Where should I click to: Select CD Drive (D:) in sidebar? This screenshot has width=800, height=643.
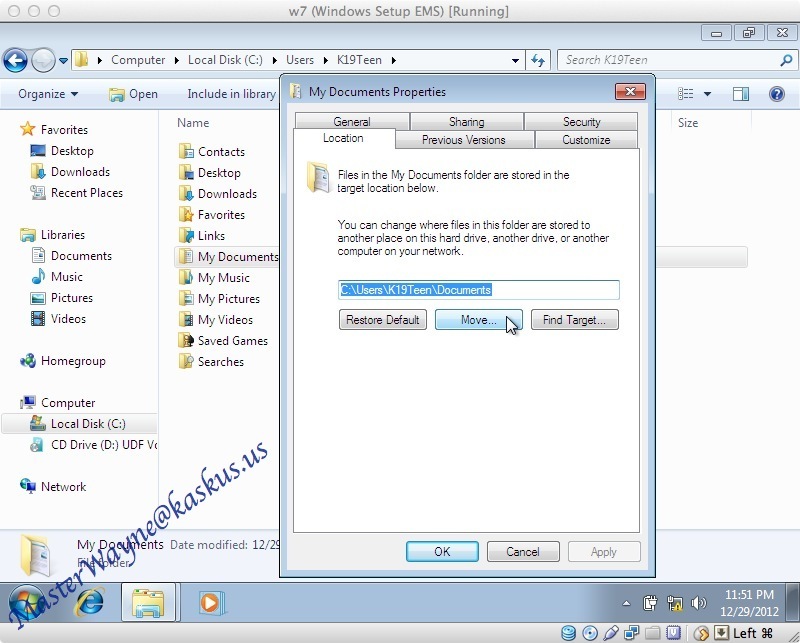click(95, 444)
